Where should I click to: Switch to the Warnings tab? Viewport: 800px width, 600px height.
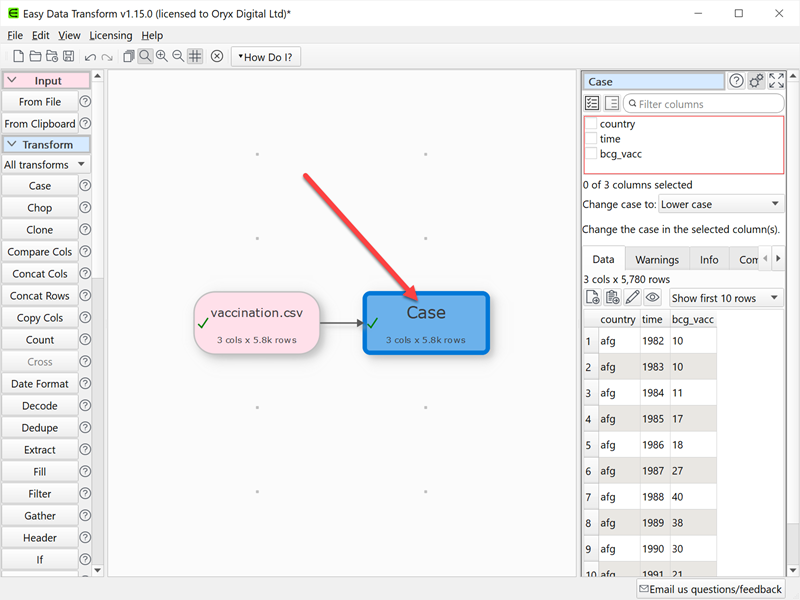point(657,260)
